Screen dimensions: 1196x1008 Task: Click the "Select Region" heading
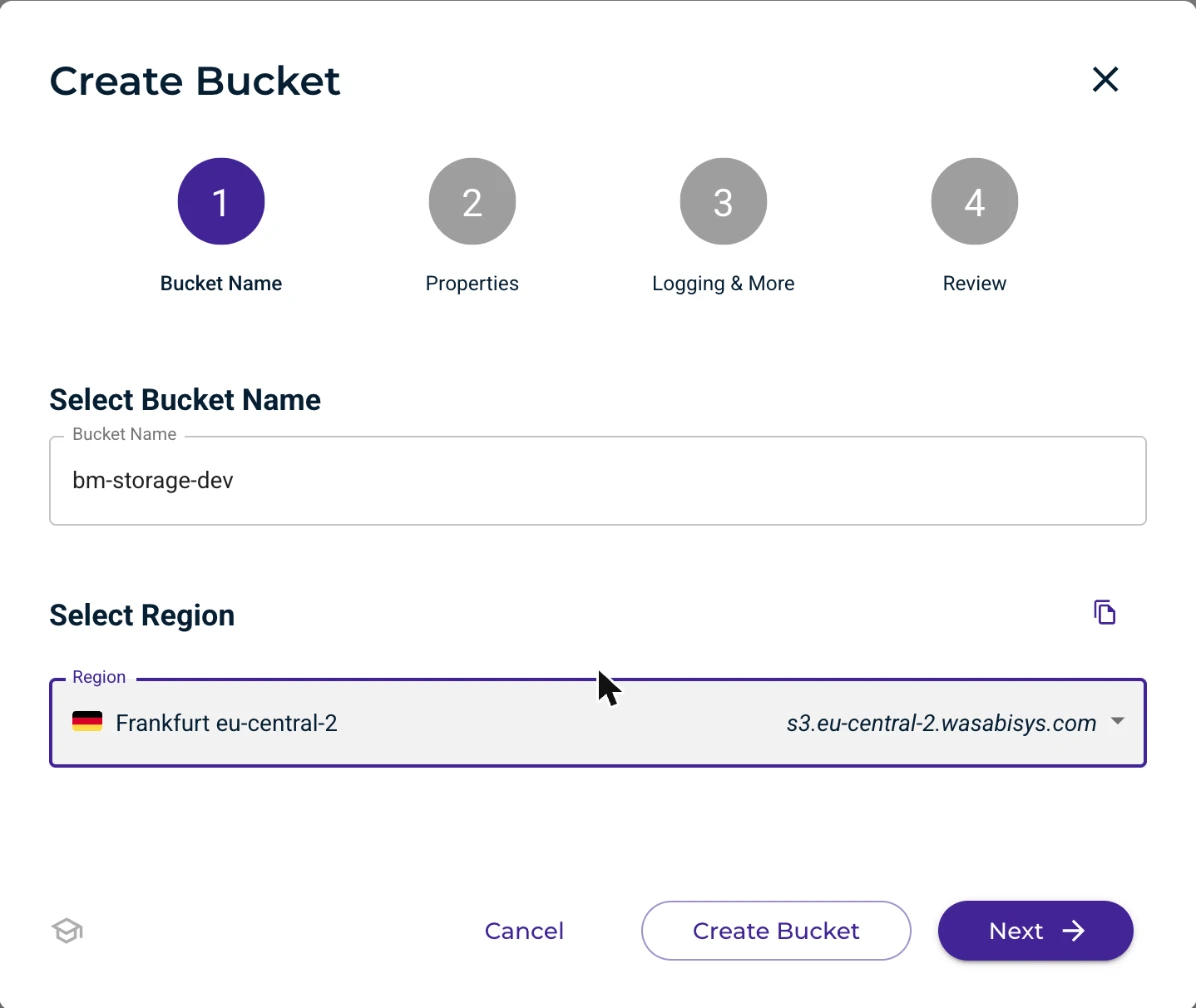click(x=142, y=615)
